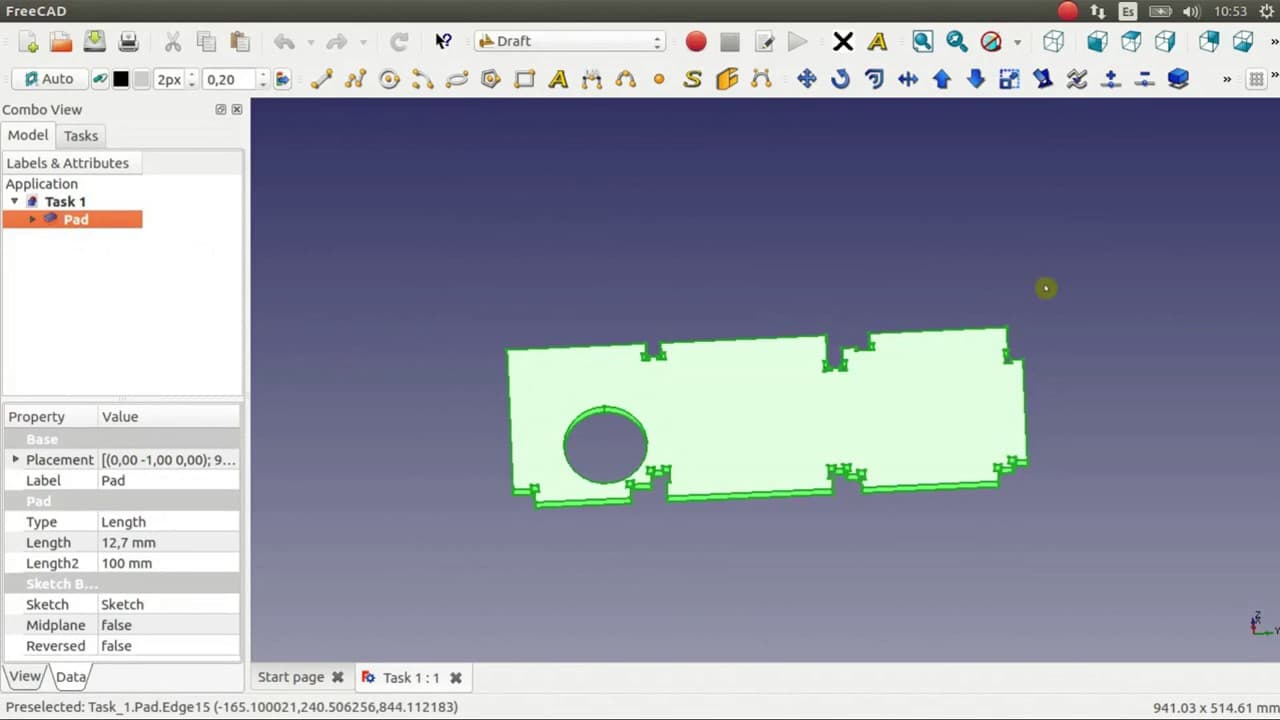Expand the Placement property row

click(15, 459)
